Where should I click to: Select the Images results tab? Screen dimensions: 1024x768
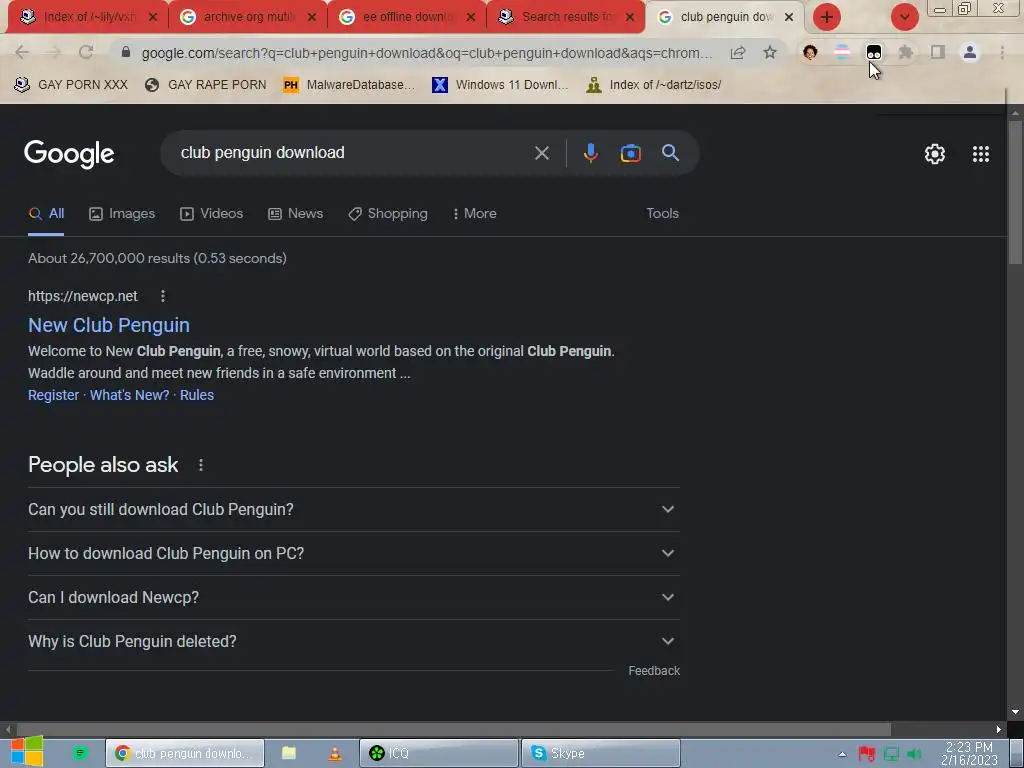click(x=122, y=214)
